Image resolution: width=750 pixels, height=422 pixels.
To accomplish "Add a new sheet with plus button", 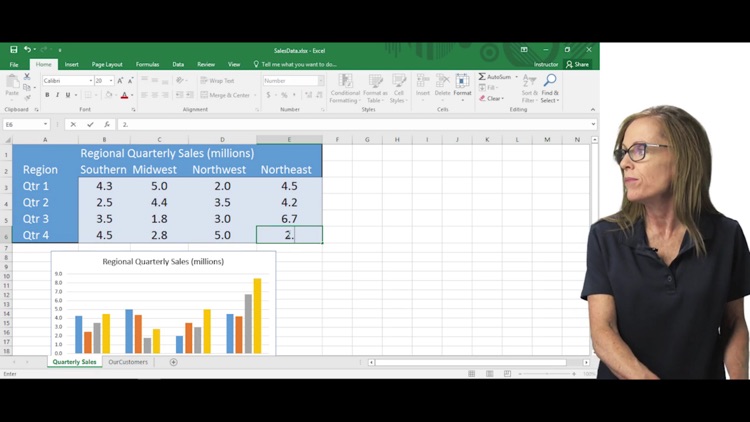I will 174,362.
